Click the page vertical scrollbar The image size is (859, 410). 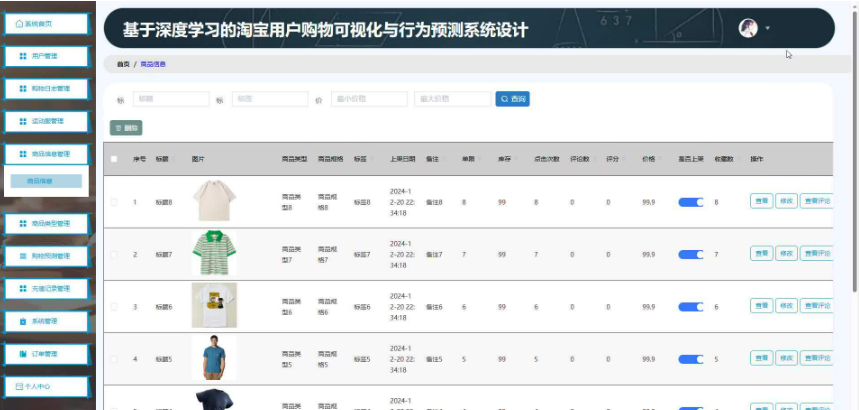coord(855,151)
